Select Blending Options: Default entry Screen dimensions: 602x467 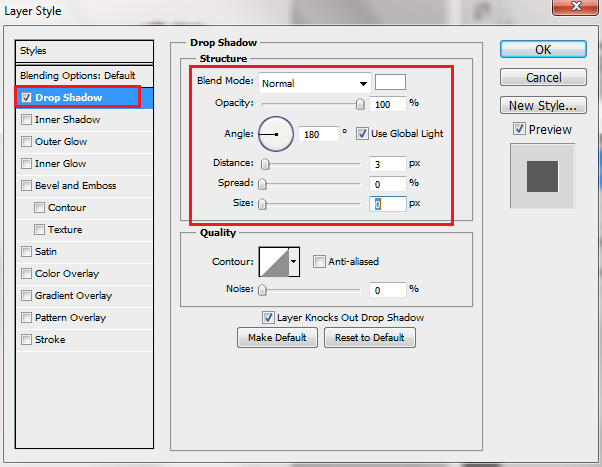tap(84, 76)
